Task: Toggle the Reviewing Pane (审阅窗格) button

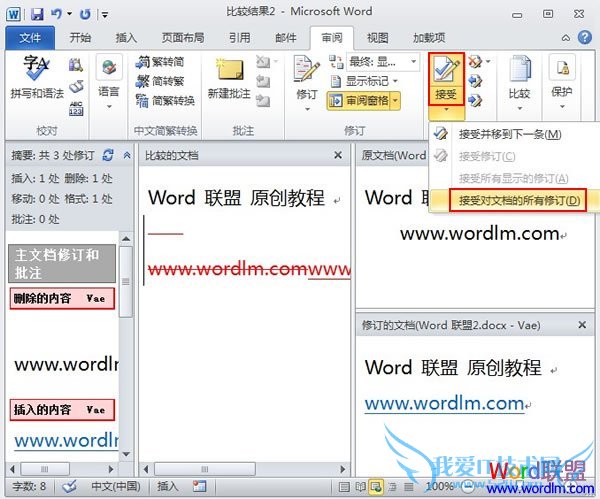Action: click(x=361, y=101)
